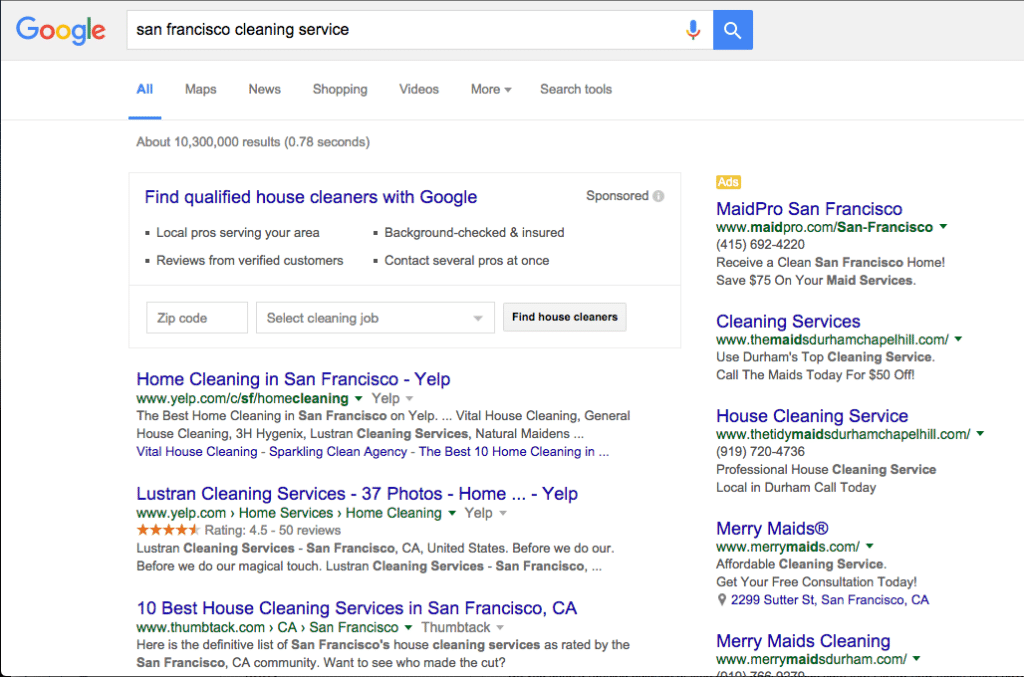Image resolution: width=1024 pixels, height=677 pixels.
Task: Open the More dropdown in the navigation bar
Action: [490, 89]
